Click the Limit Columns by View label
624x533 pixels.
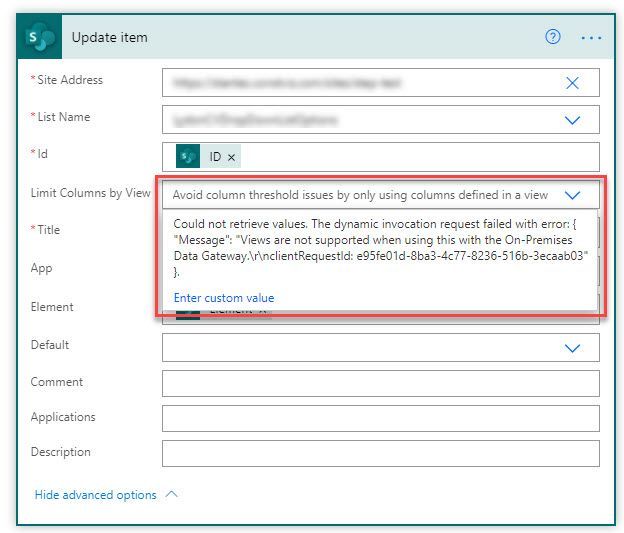click(91, 193)
